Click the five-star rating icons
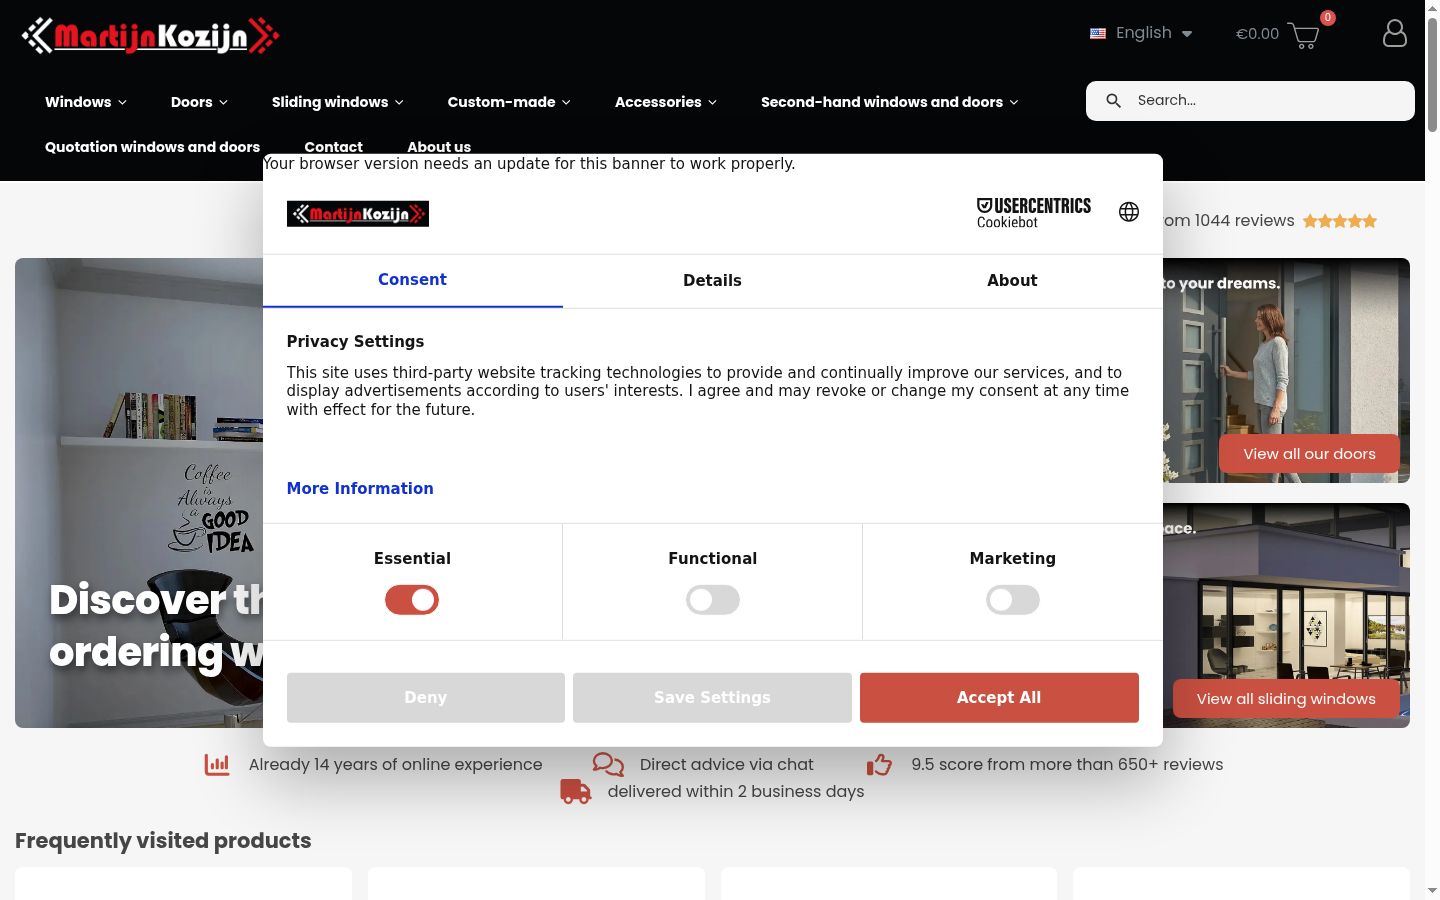This screenshot has width=1440, height=900. [1340, 221]
